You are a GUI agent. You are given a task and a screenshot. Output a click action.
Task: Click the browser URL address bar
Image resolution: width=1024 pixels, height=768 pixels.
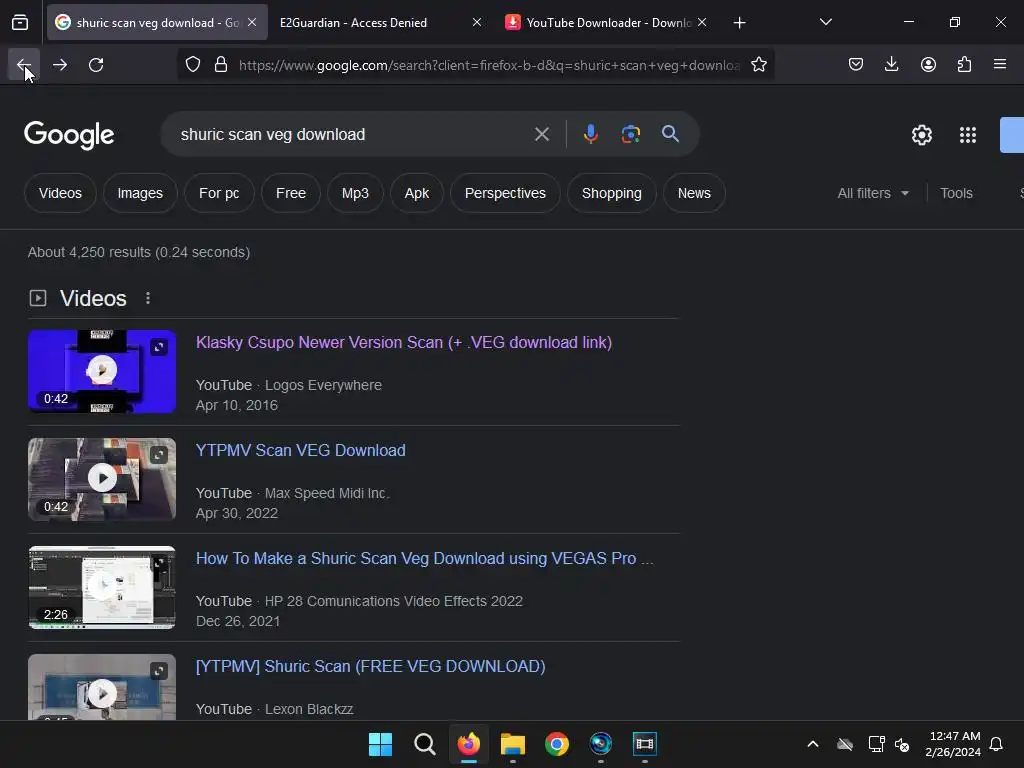488,65
